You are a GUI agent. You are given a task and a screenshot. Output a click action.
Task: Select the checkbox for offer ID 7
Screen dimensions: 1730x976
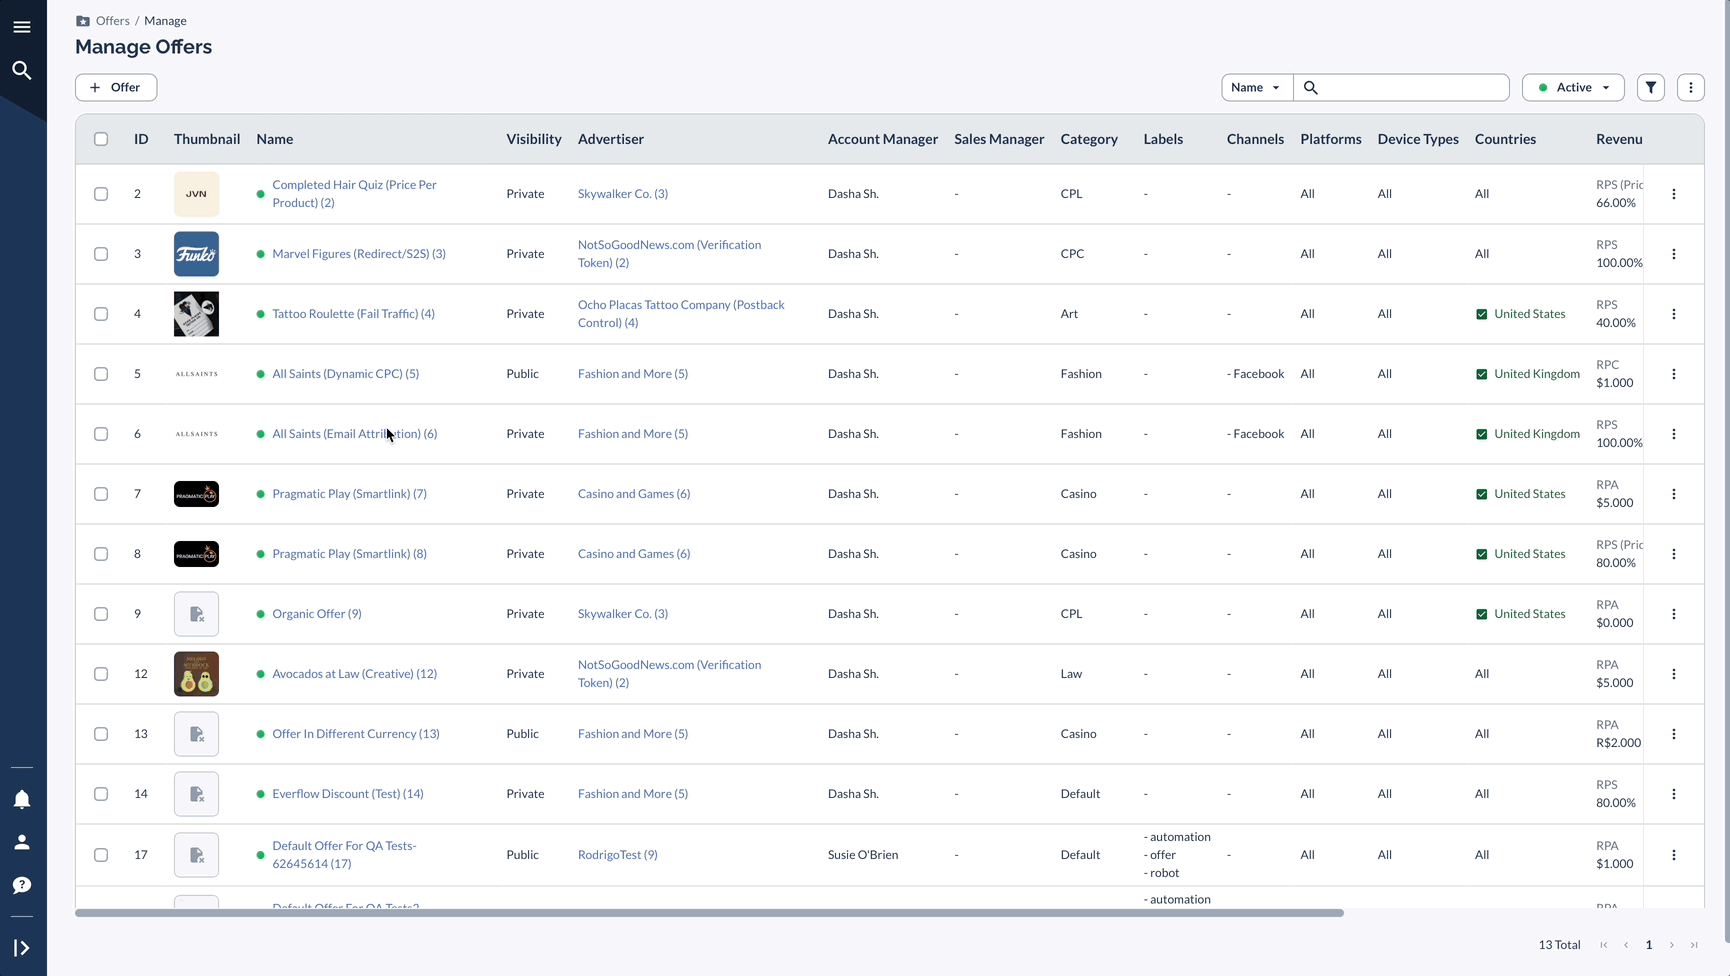coord(101,494)
